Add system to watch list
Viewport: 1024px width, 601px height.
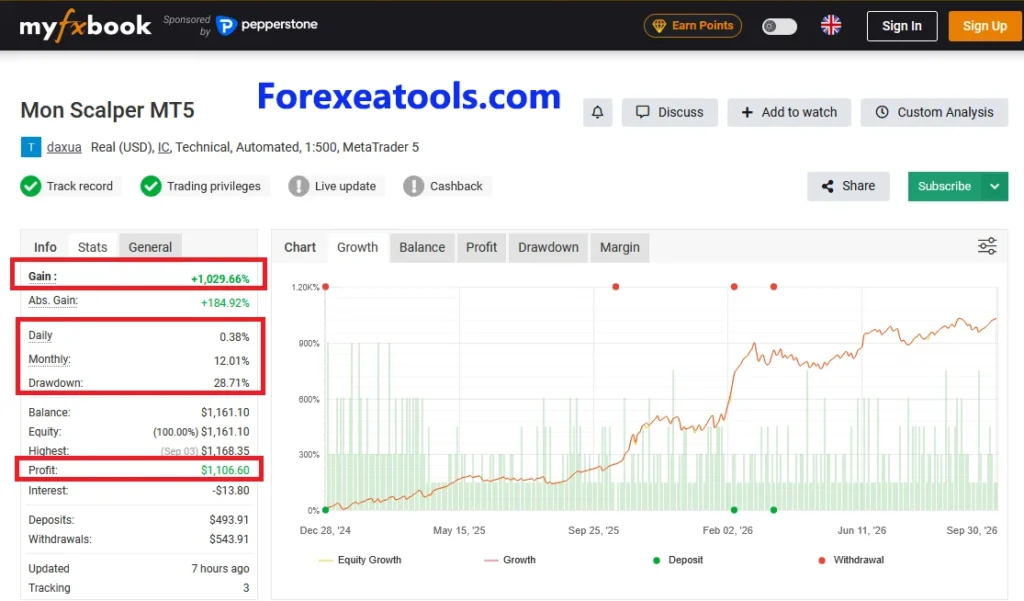(x=789, y=112)
